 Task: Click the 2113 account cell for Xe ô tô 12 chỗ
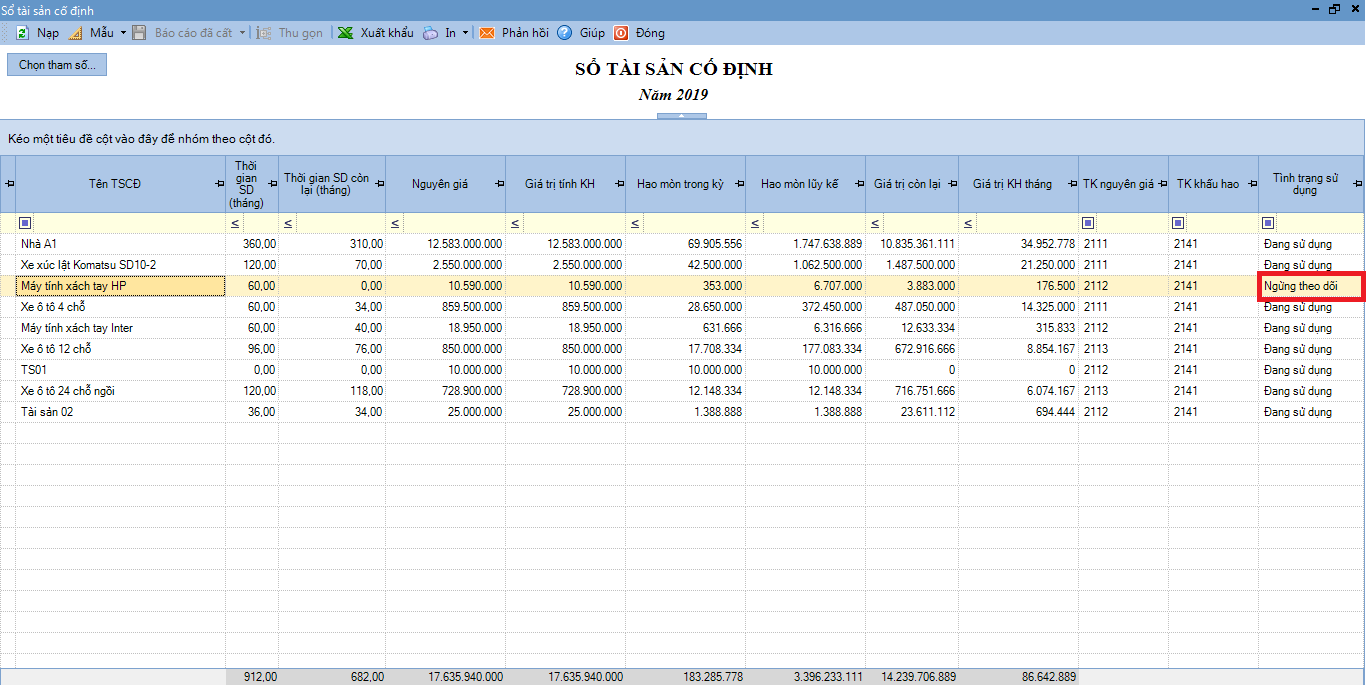click(x=1123, y=349)
